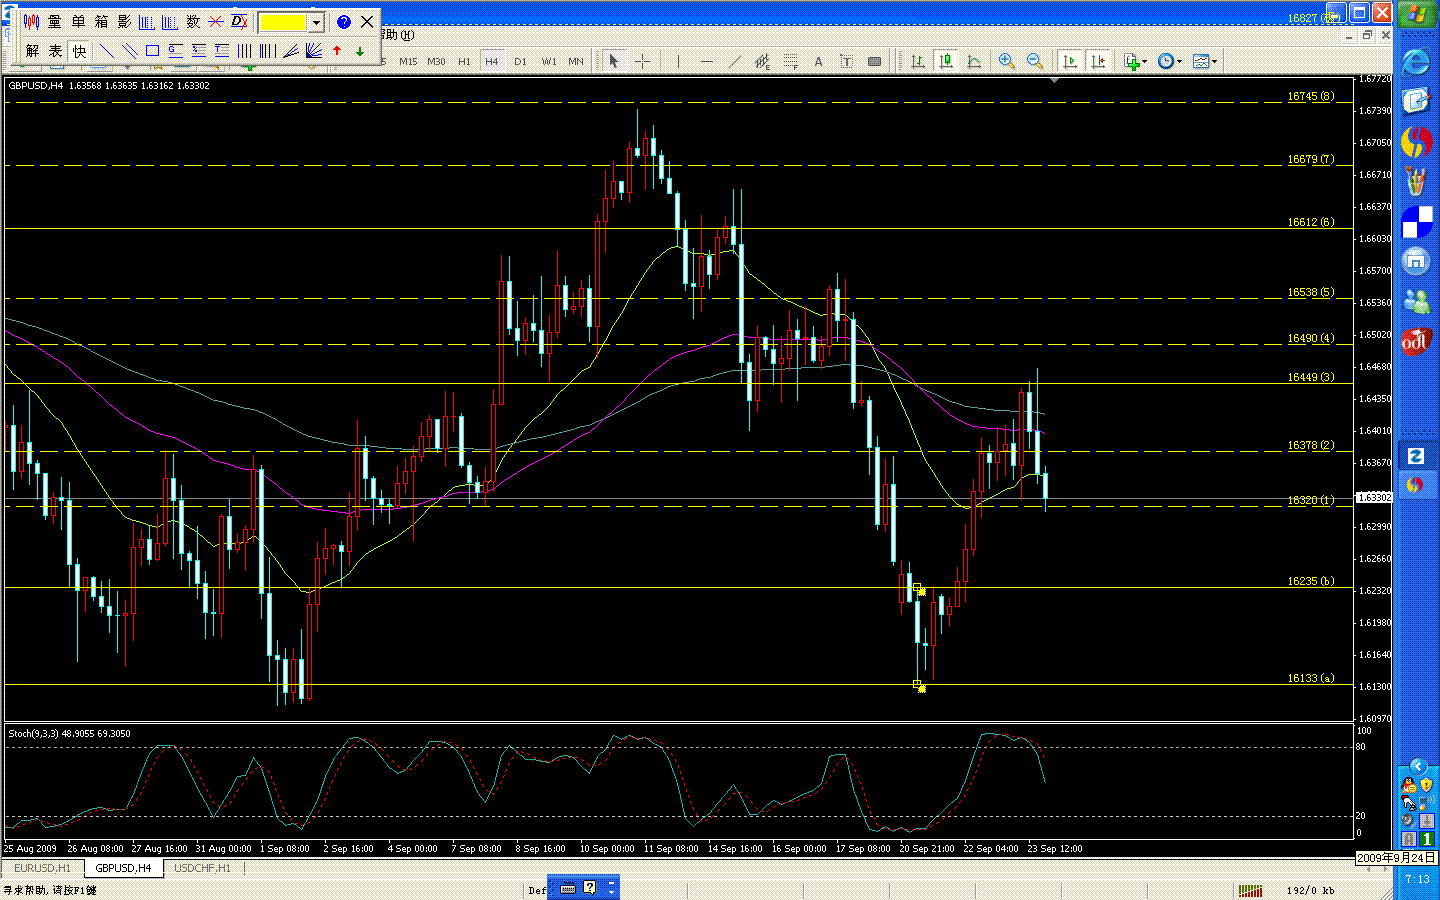The image size is (1440, 900).
Task: Switch to the EURUSD,H1 chart tab
Action: pos(42,868)
